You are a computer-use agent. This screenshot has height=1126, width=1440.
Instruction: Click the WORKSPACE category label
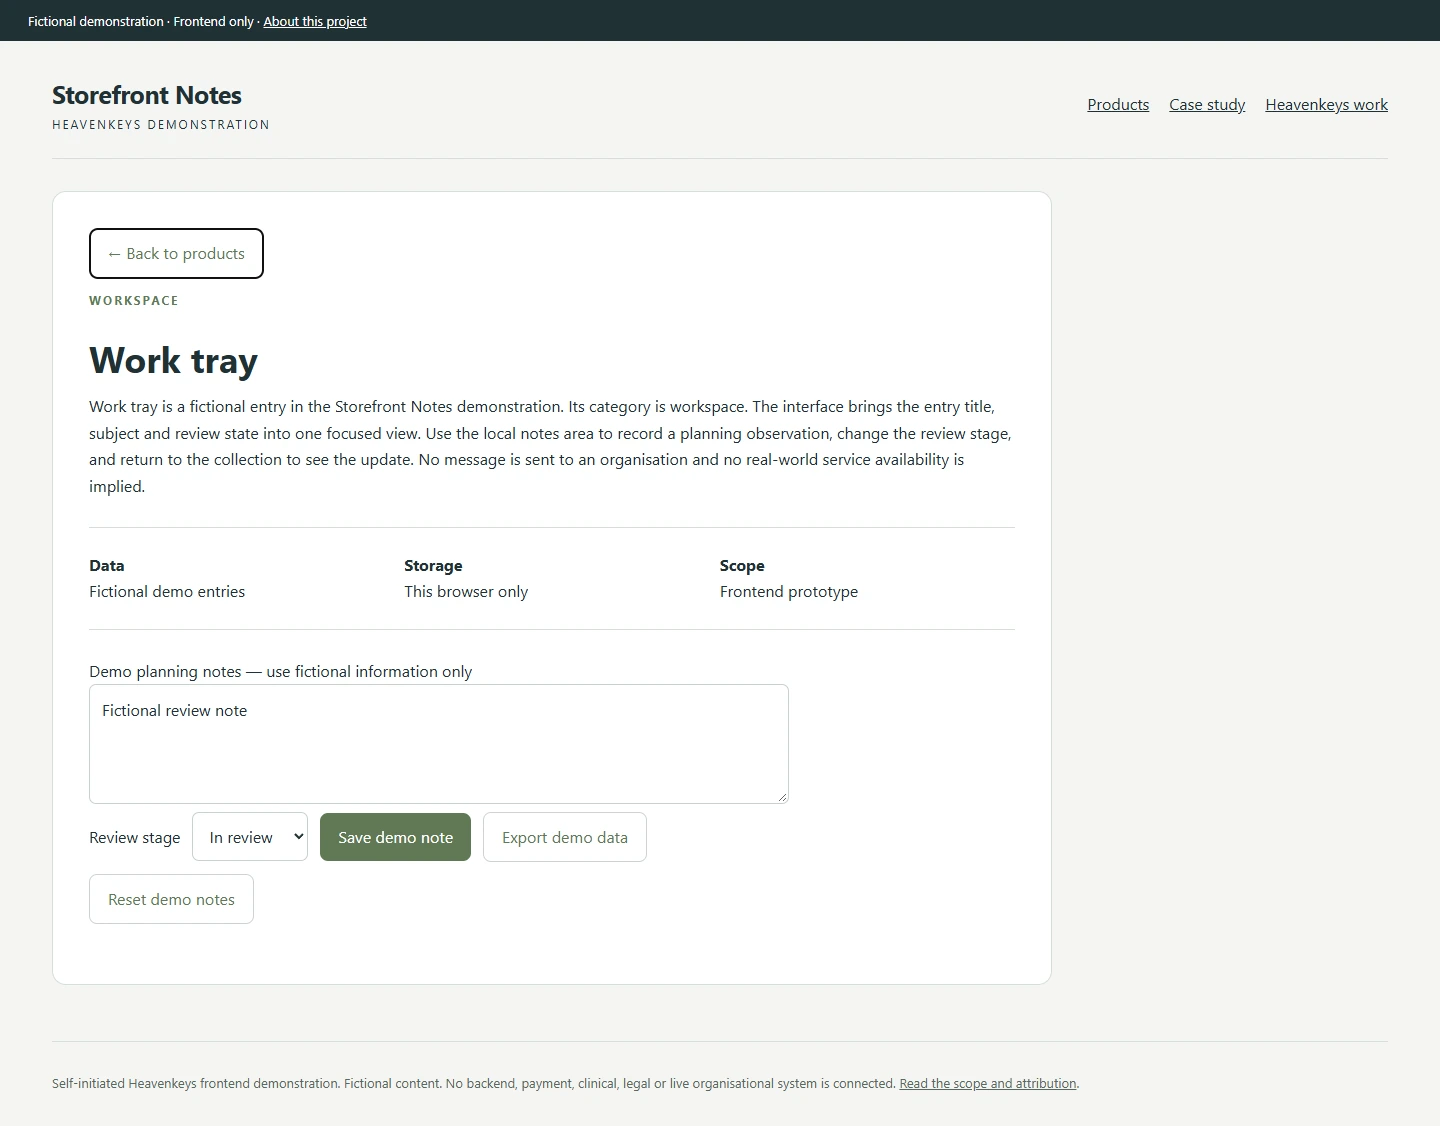pyautogui.click(x=134, y=300)
